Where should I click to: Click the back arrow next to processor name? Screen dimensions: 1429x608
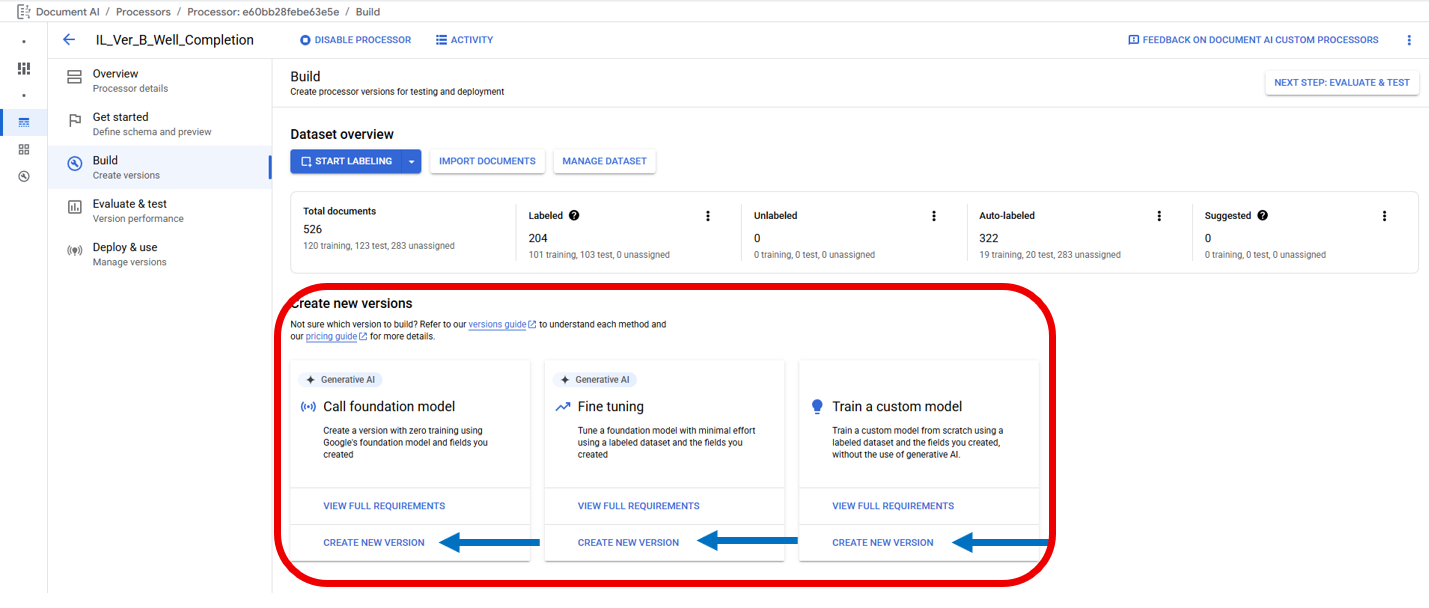69,40
